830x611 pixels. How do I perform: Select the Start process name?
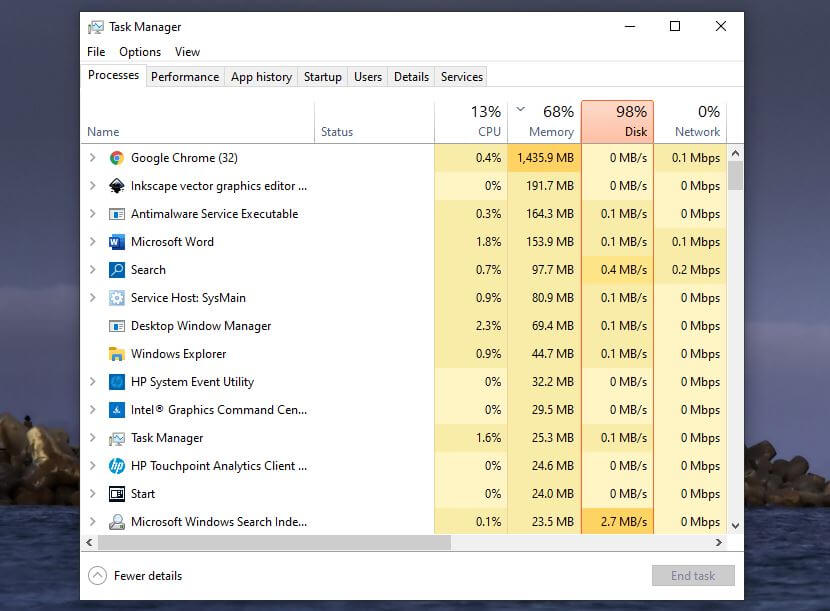point(143,494)
